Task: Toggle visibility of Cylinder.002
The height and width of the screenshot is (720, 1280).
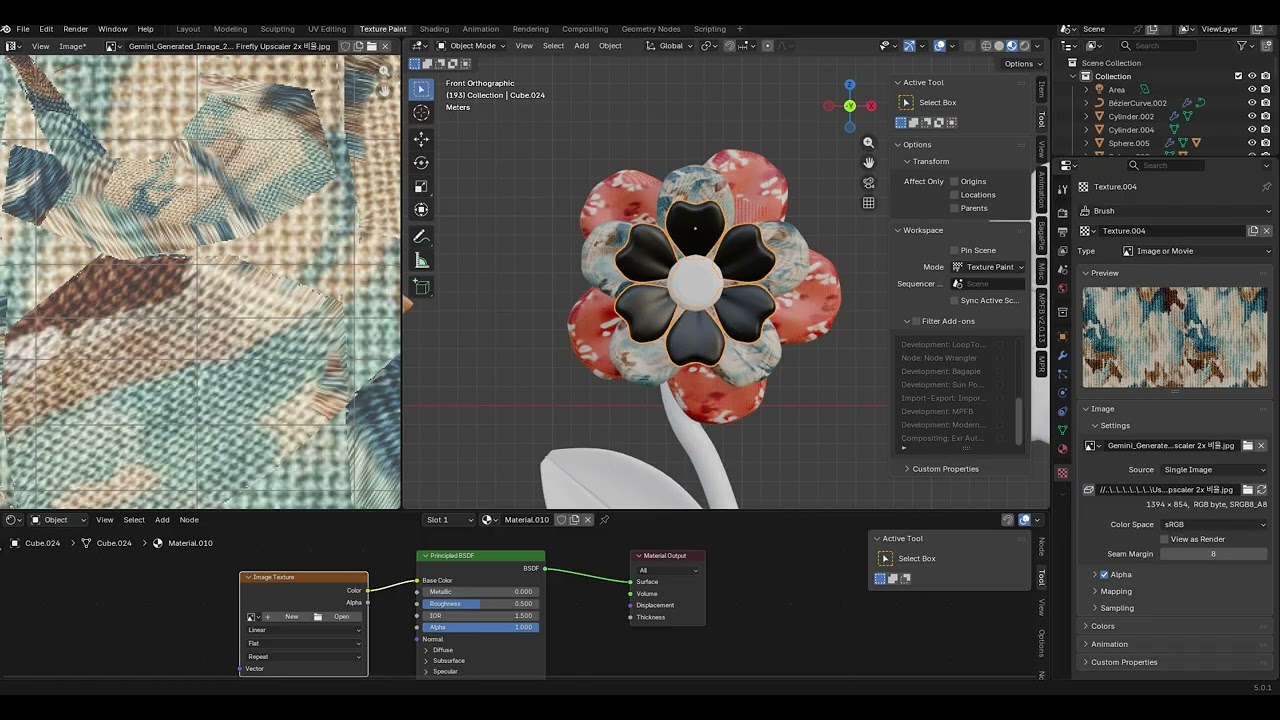Action: 1252,116
